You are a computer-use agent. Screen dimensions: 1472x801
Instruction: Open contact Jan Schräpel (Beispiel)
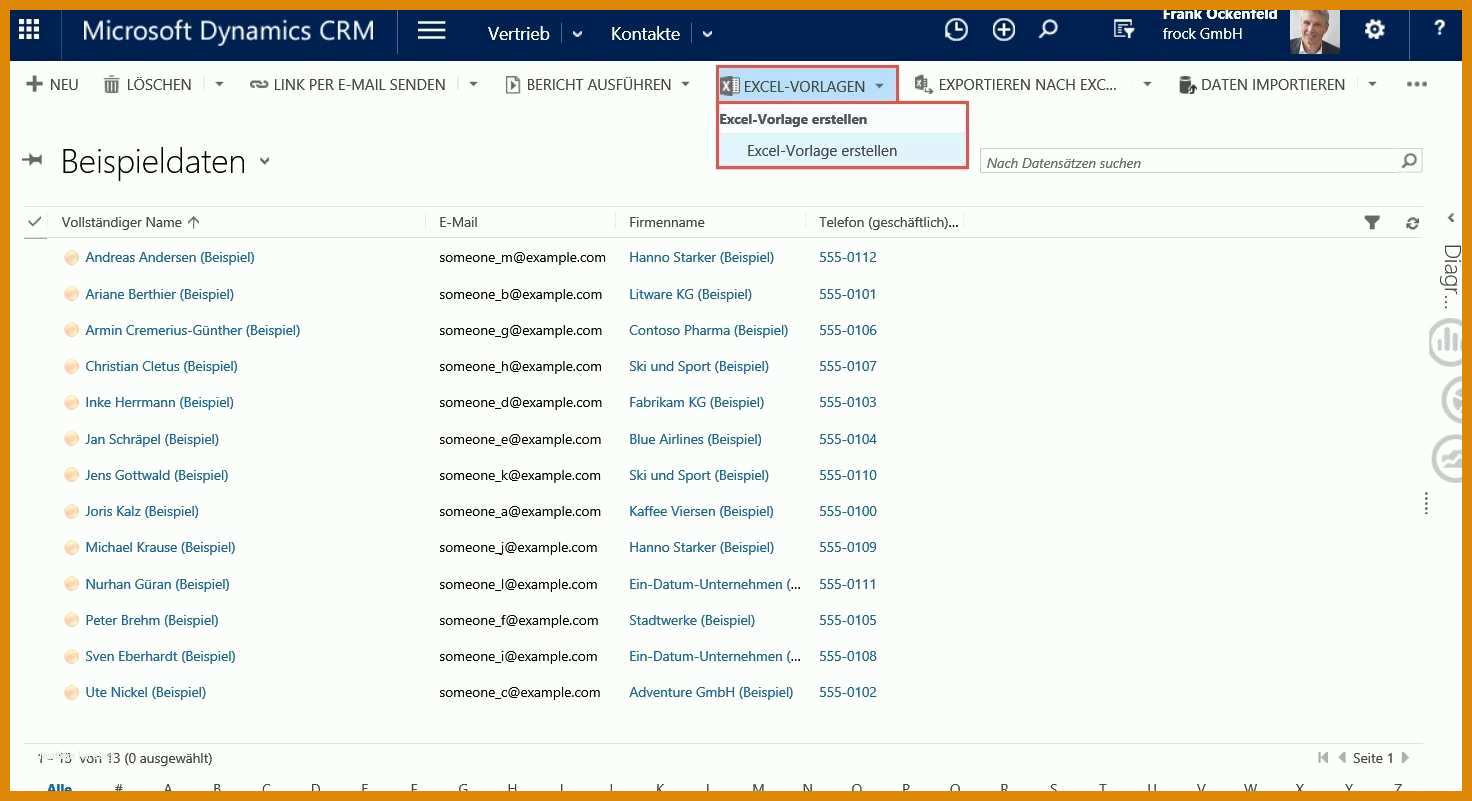pos(152,439)
